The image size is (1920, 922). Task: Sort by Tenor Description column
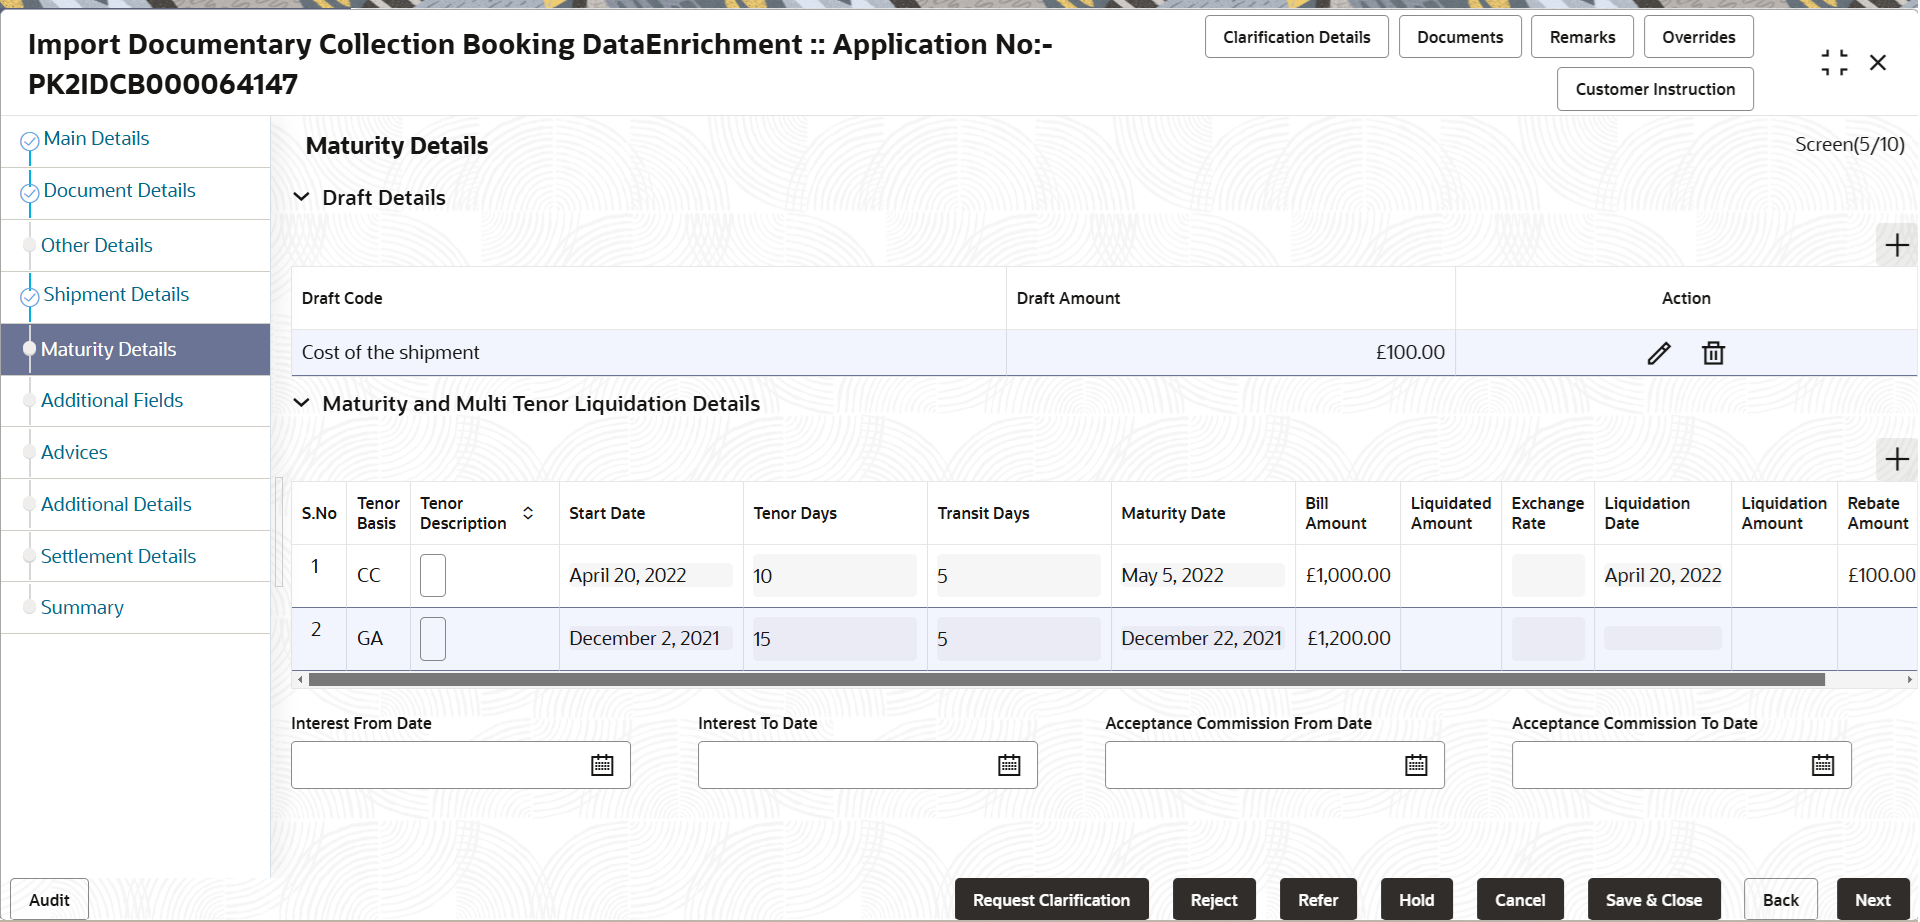528,513
